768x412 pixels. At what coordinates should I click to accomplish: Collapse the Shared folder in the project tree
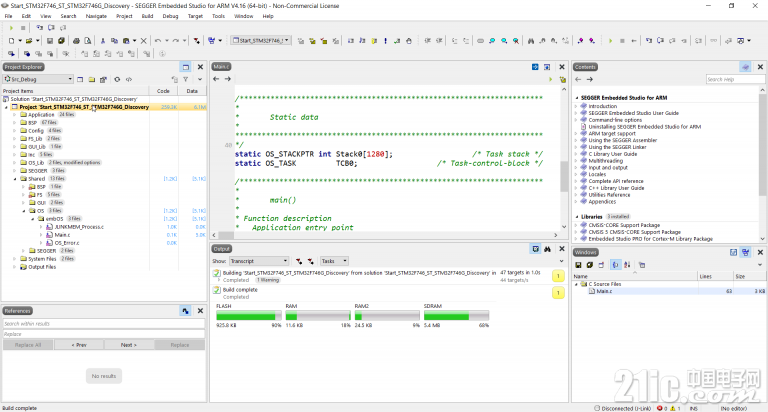[x=15, y=179]
